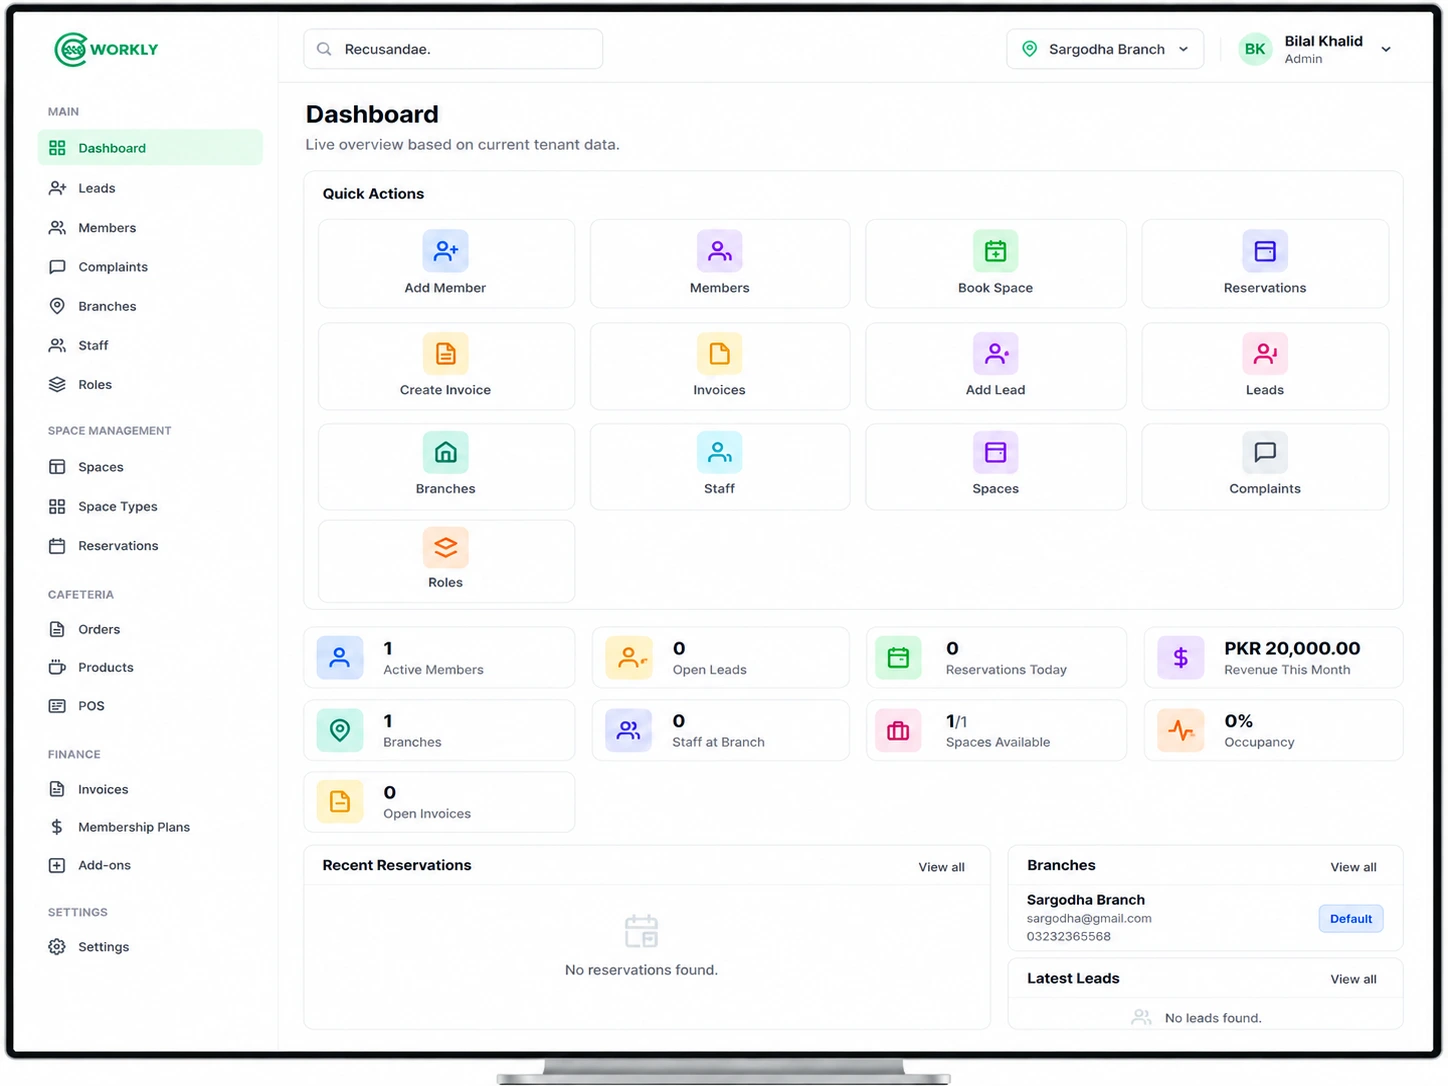1448x1086 pixels.
Task: Navigate to Branches in the sidebar
Action: point(150,306)
